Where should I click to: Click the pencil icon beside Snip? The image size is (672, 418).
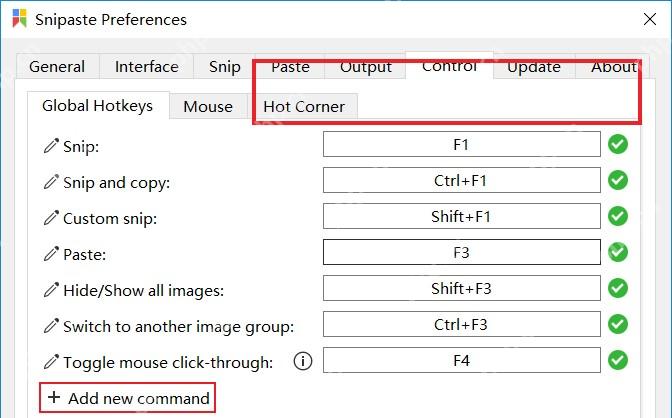pos(51,146)
